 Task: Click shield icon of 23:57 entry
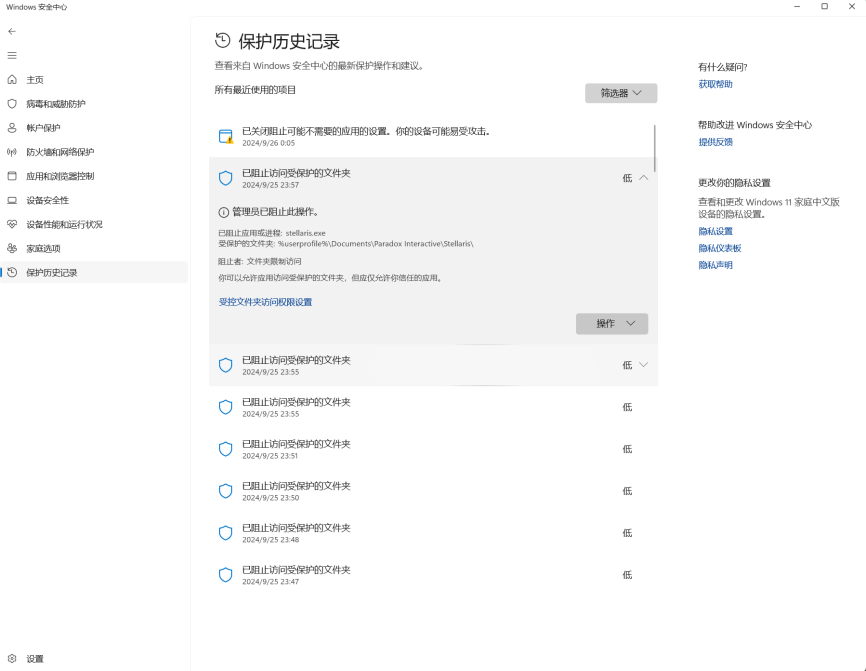(225, 178)
